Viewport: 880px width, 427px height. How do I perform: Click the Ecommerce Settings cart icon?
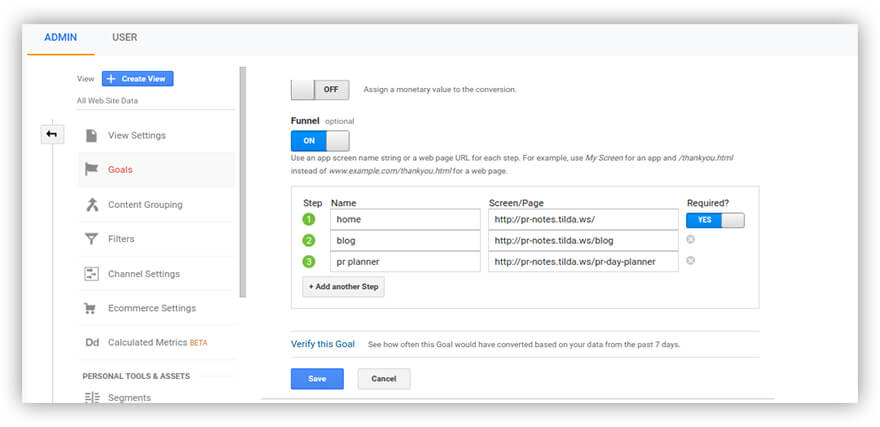92,308
